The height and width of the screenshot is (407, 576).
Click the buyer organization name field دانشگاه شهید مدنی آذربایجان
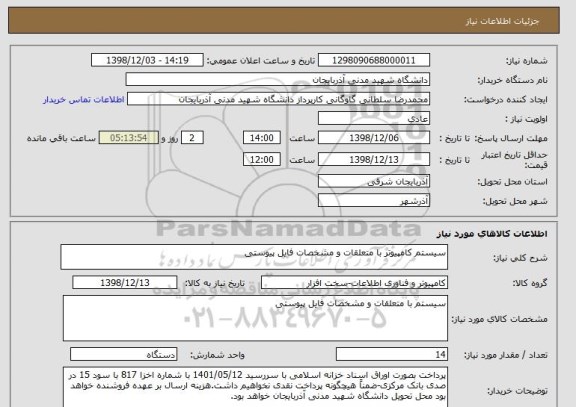point(278,80)
